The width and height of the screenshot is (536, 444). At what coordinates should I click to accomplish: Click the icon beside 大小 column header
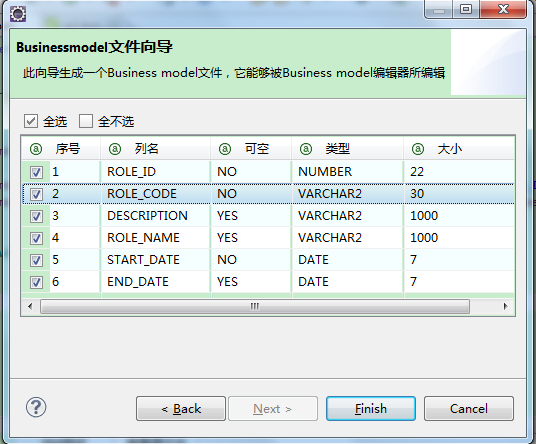[418, 149]
